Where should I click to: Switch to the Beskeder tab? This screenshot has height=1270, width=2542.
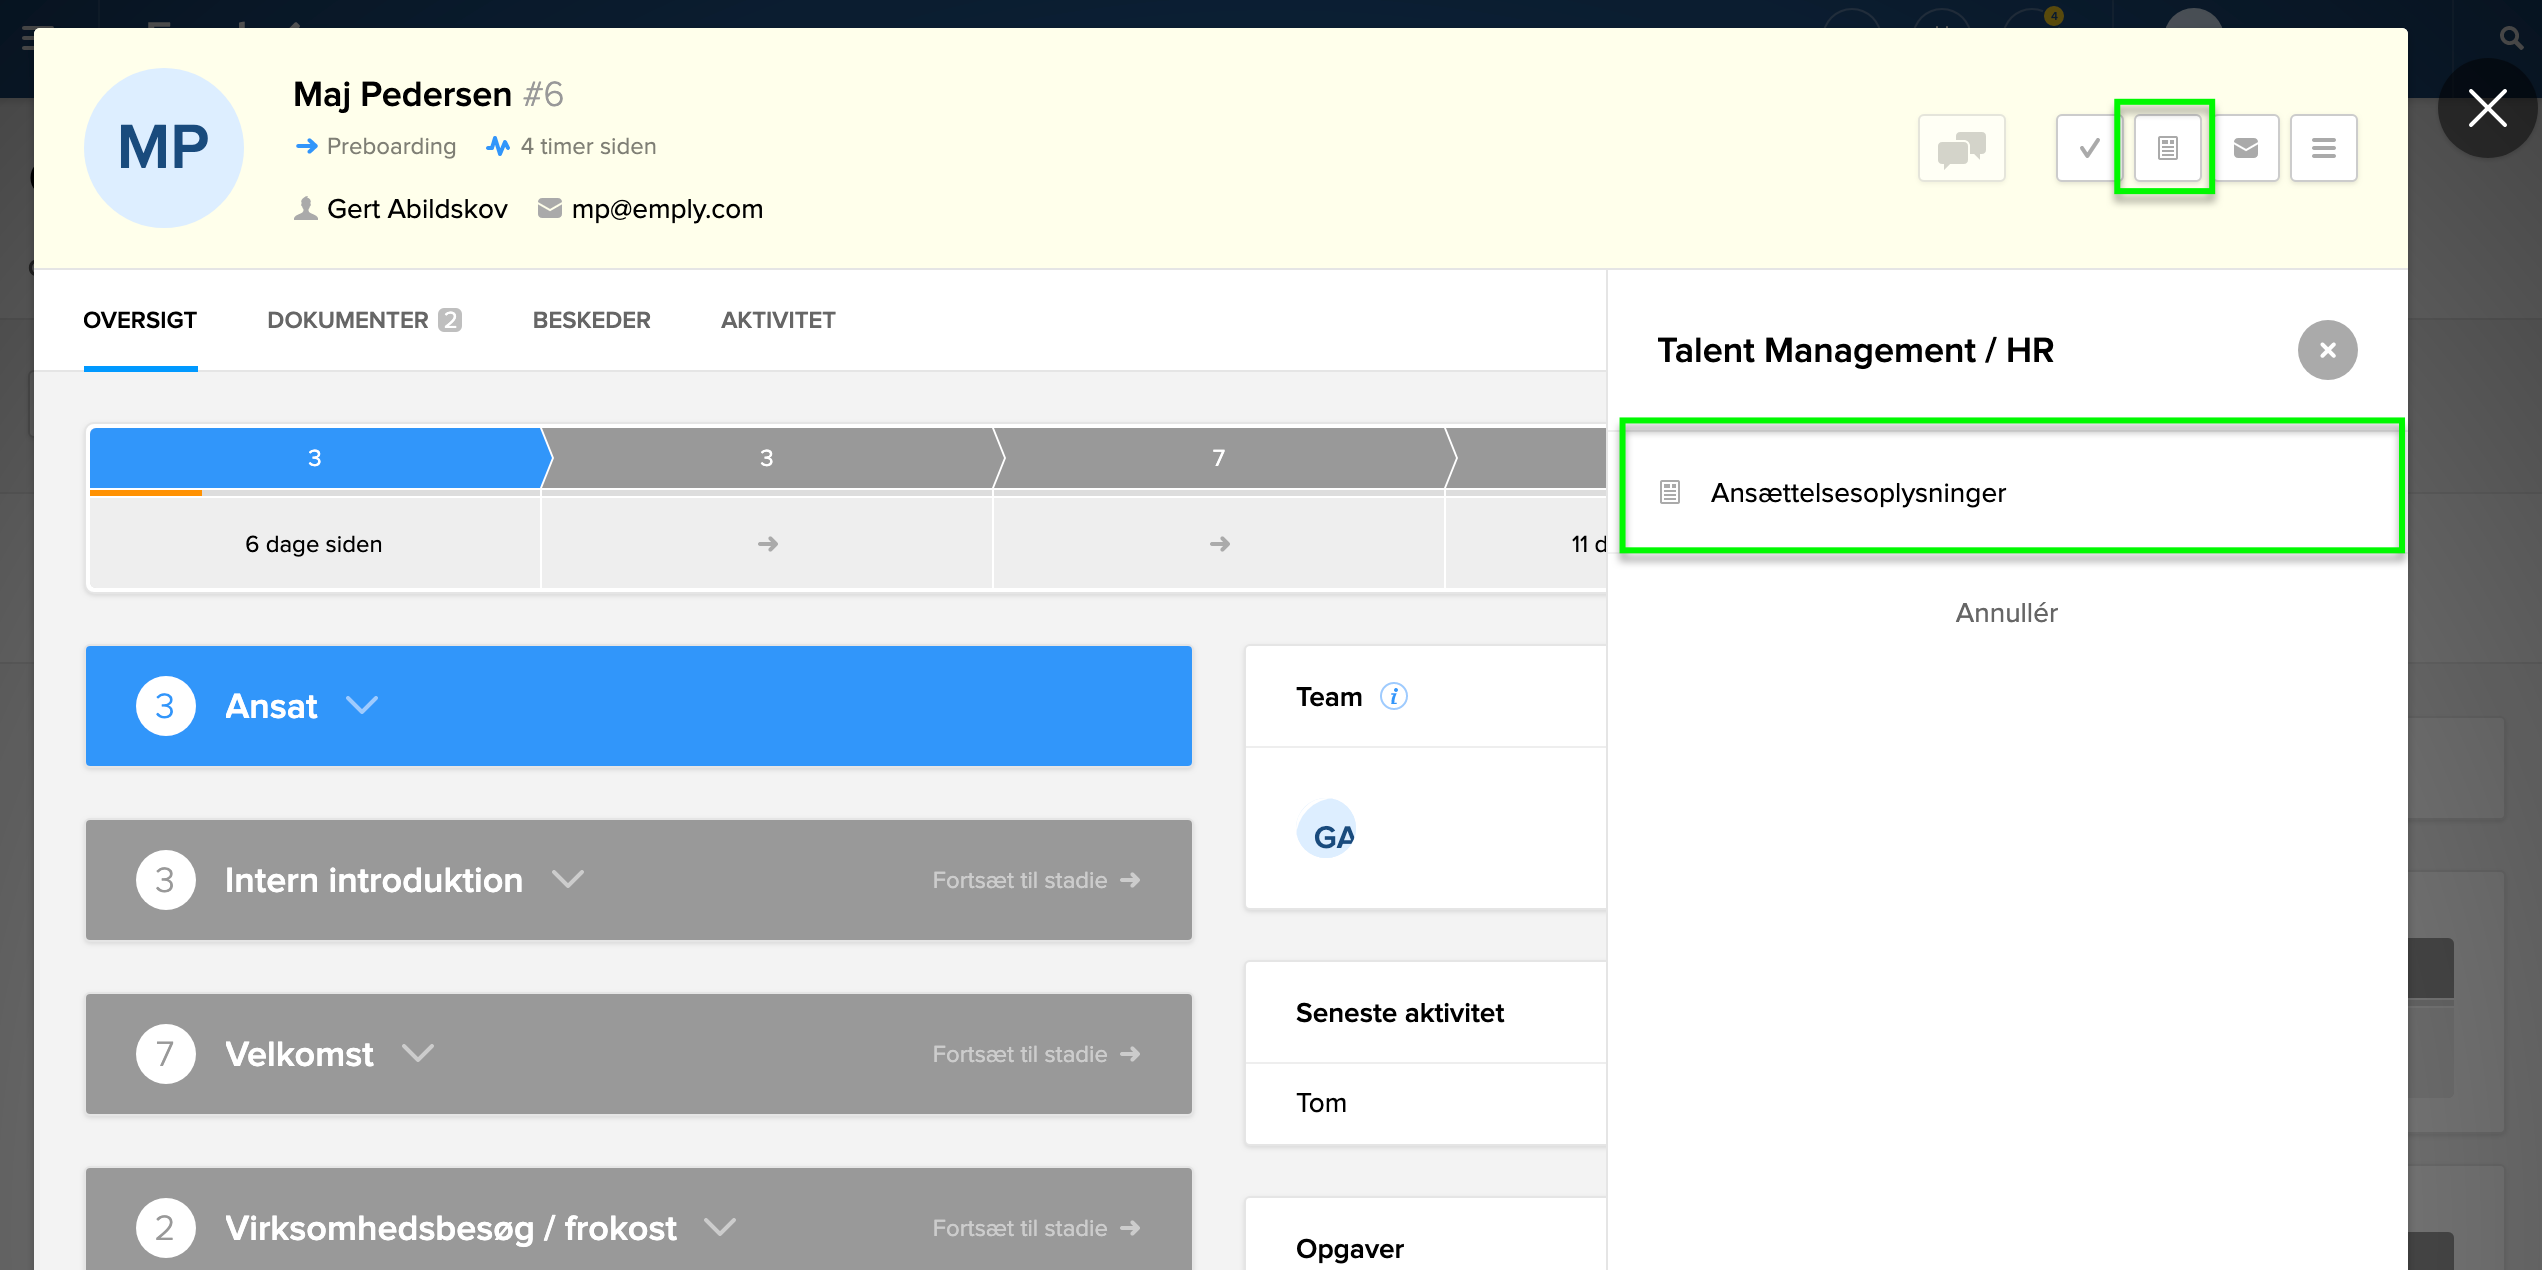coord(591,320)
